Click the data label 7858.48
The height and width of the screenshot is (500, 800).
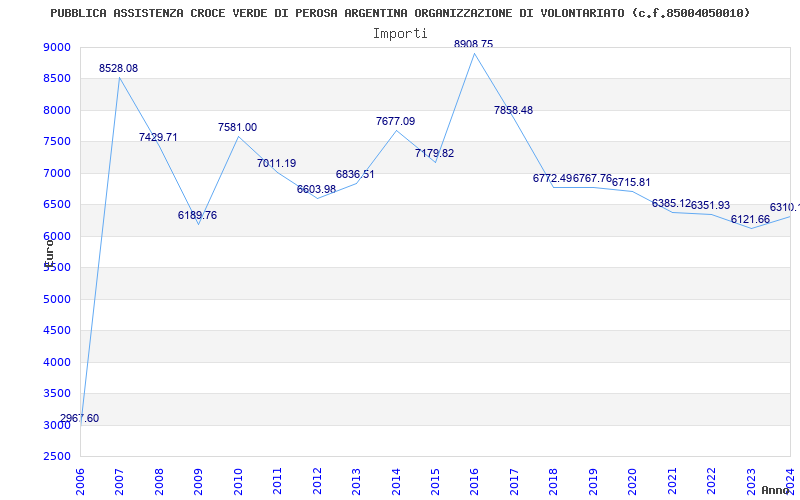[x=513, y=110]
